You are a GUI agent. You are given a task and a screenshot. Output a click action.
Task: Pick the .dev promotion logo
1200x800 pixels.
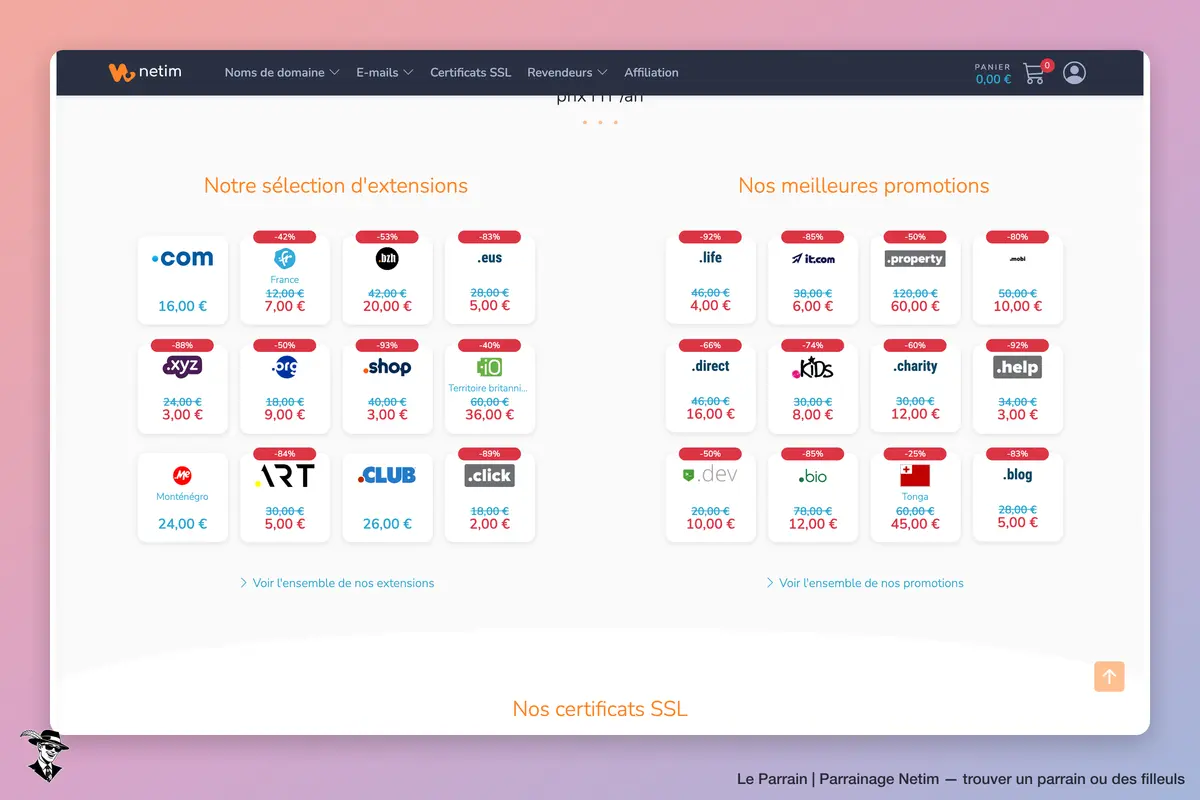710,474
